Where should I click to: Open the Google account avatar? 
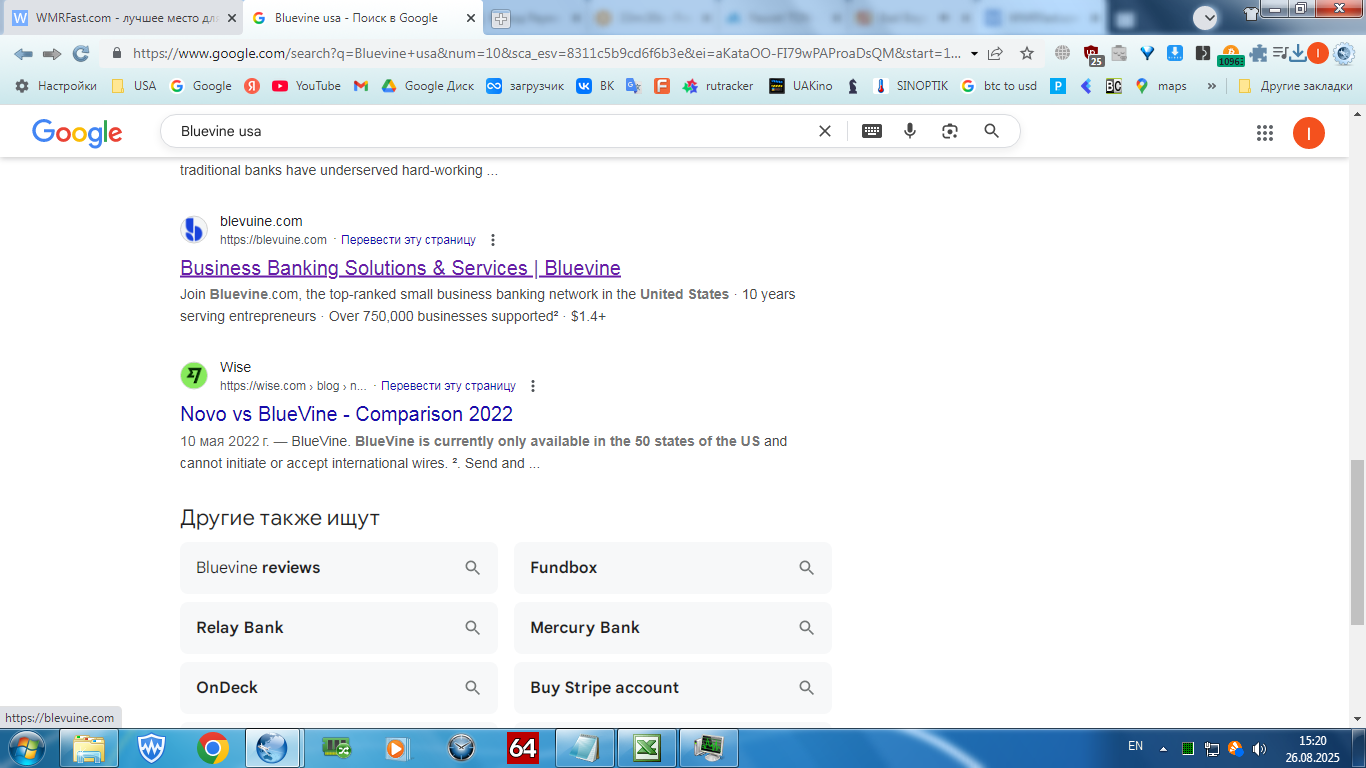[x=1309, y=133]
